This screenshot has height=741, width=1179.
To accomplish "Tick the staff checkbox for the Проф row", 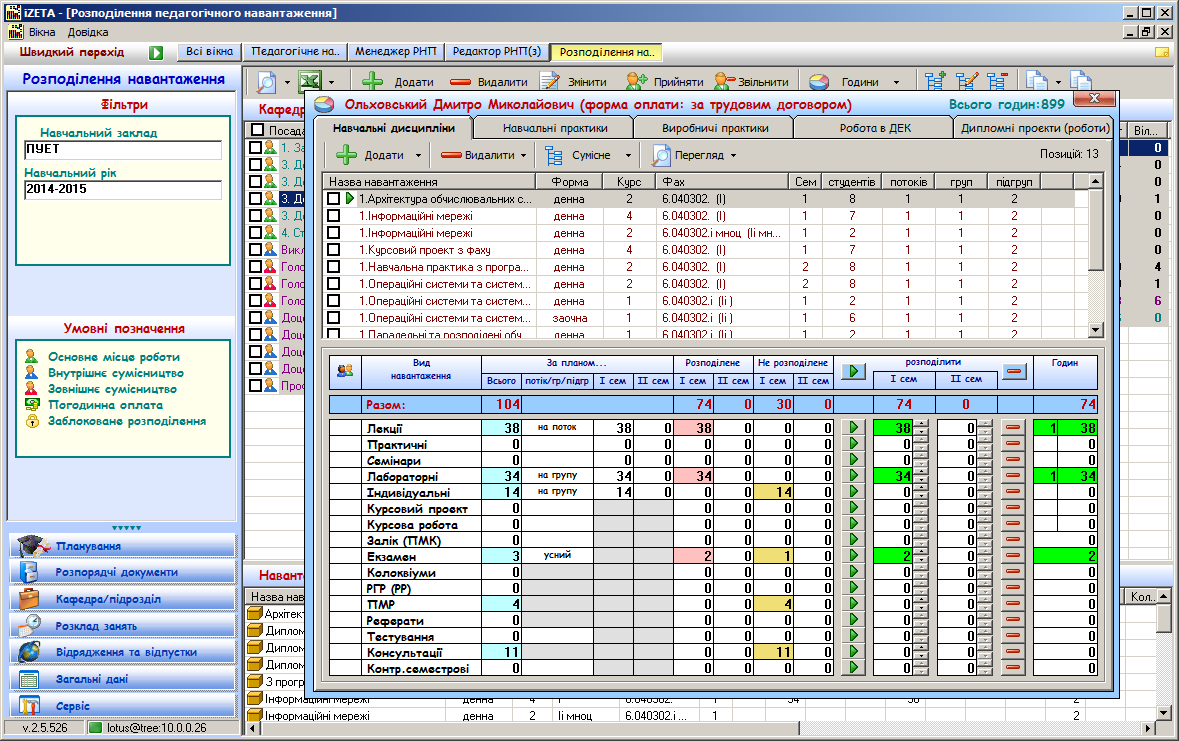I will 256,385.
